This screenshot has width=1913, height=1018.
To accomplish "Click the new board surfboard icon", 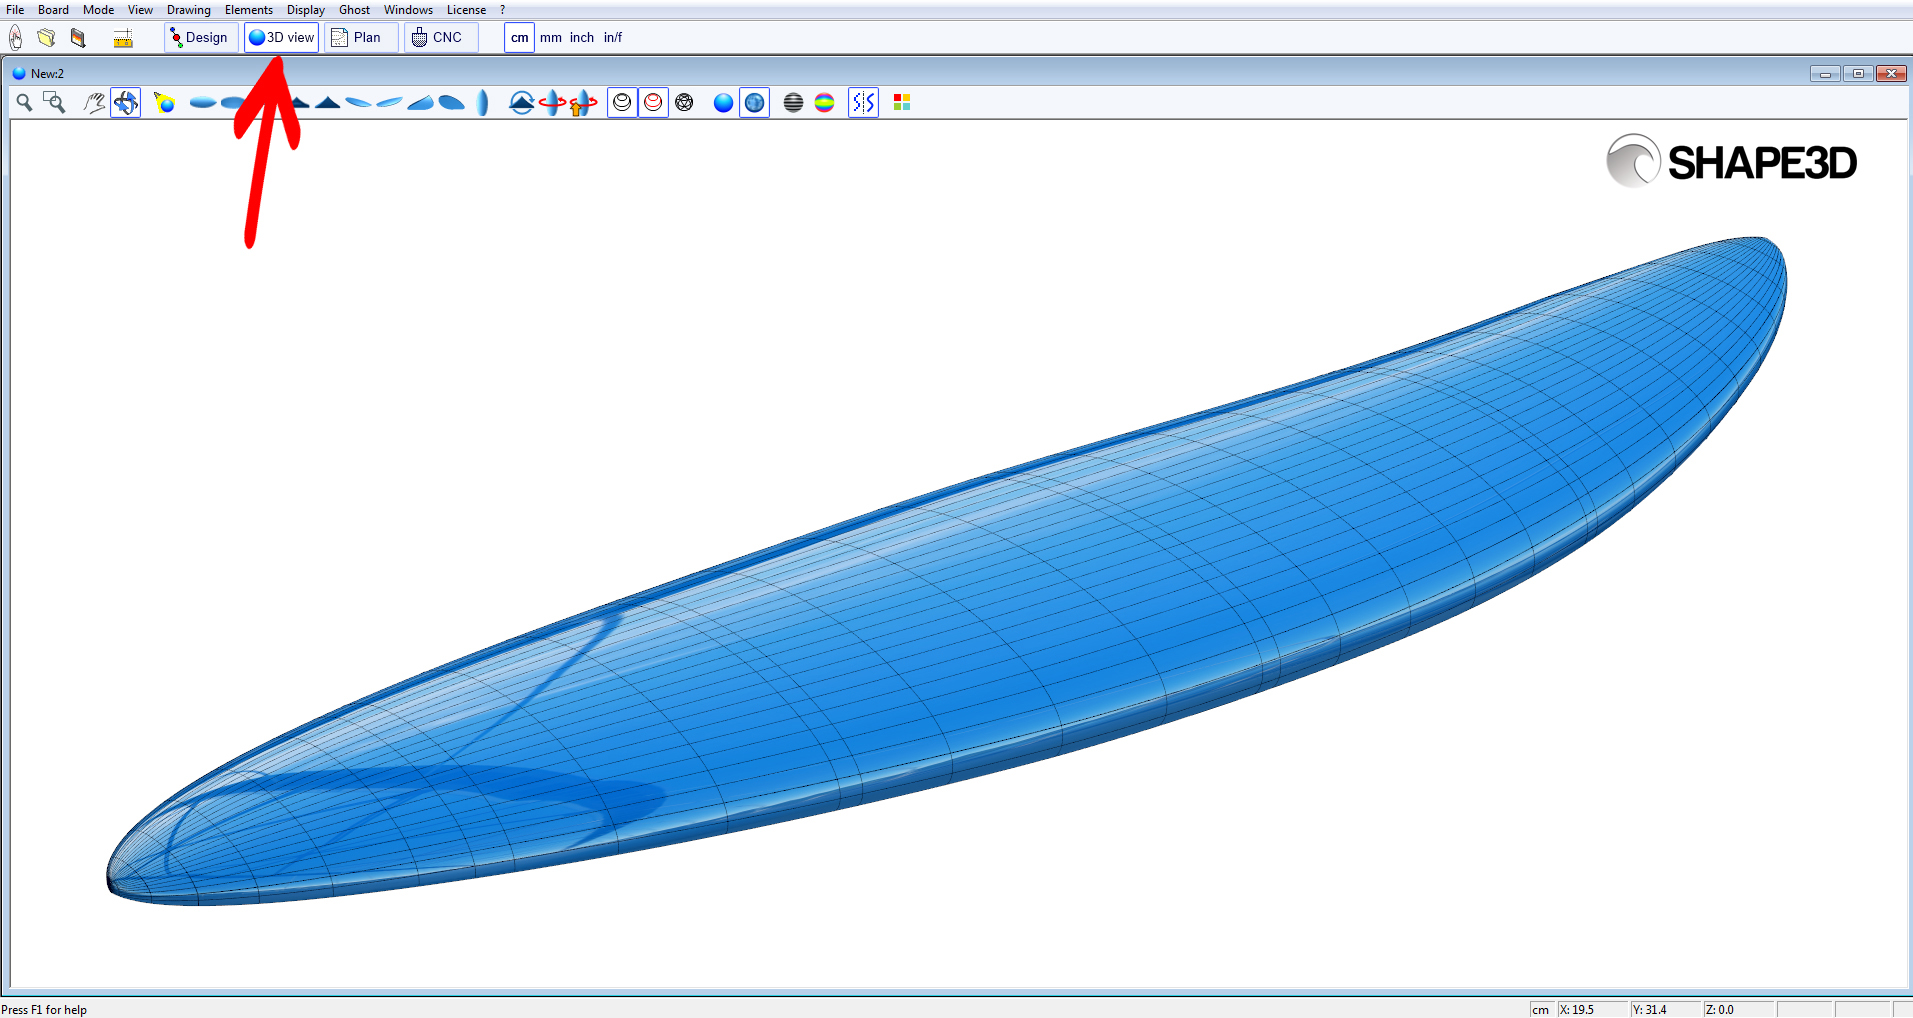I will click(15, 38).
